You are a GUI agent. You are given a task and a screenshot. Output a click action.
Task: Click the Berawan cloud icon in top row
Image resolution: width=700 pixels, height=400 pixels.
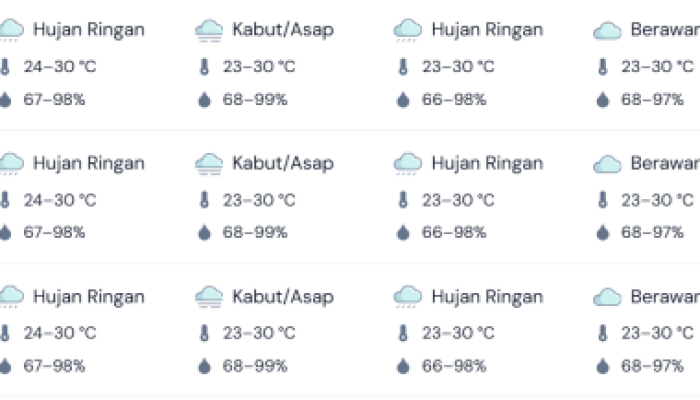(607, 31)
